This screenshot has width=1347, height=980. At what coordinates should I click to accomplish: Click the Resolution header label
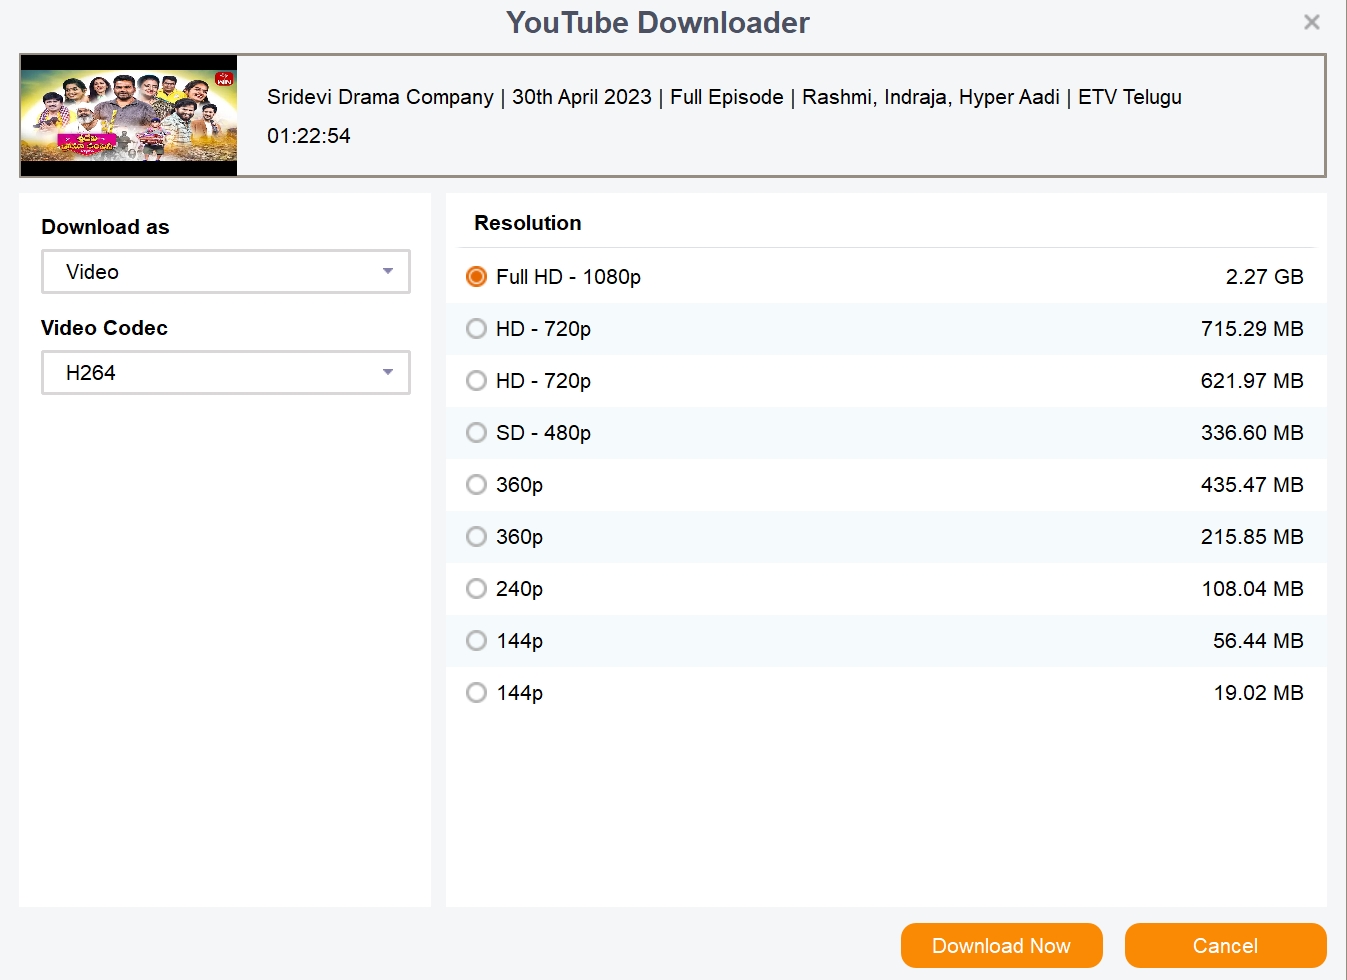pyautogui.click(x=528, y=223)
